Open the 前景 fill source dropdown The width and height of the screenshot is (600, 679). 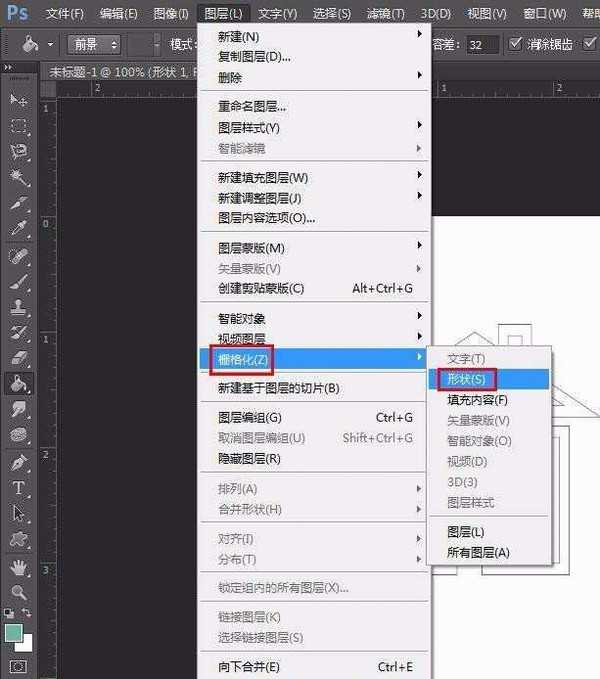95,45
